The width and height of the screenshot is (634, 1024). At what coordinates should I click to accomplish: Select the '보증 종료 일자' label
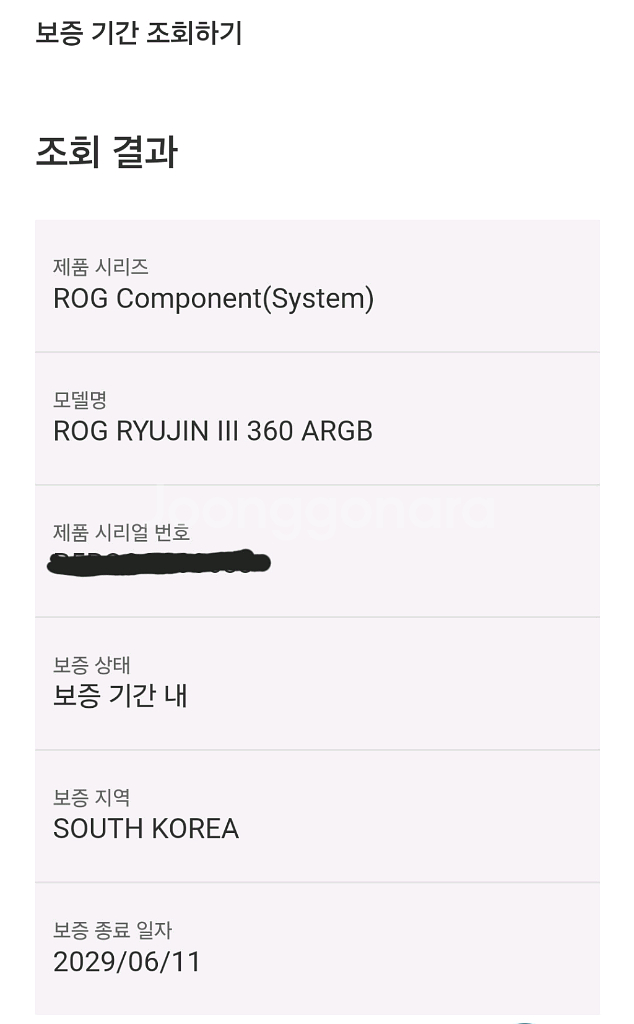[113, 931]
